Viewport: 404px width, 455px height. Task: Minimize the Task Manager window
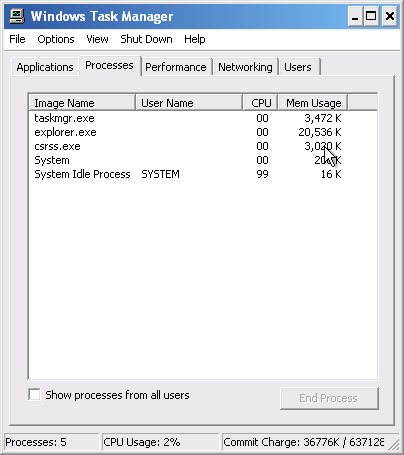(x=355, y=16)
